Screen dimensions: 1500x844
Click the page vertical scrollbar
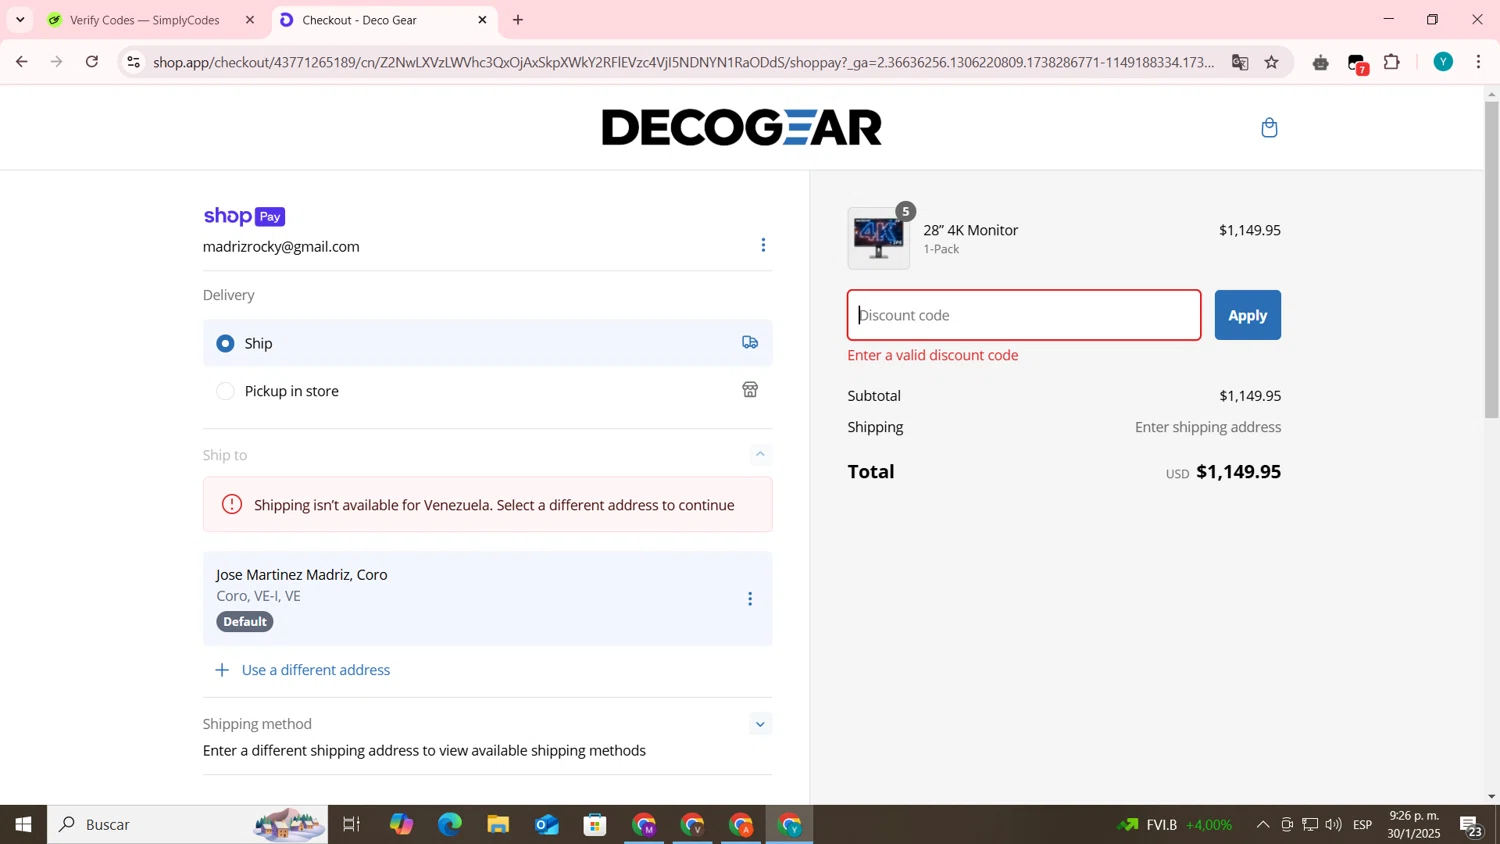[1491, 260]
